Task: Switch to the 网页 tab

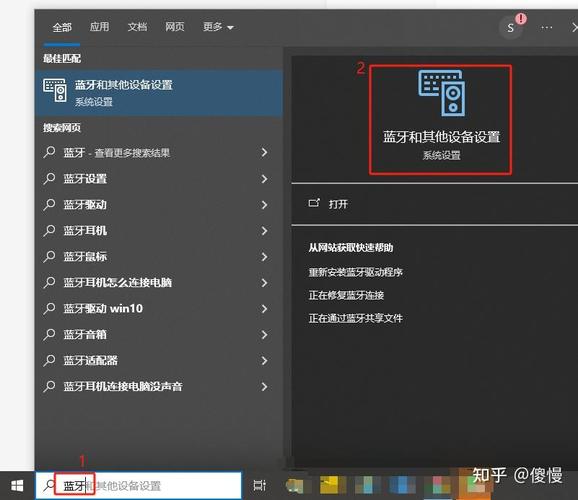Action: click(175, 27)
